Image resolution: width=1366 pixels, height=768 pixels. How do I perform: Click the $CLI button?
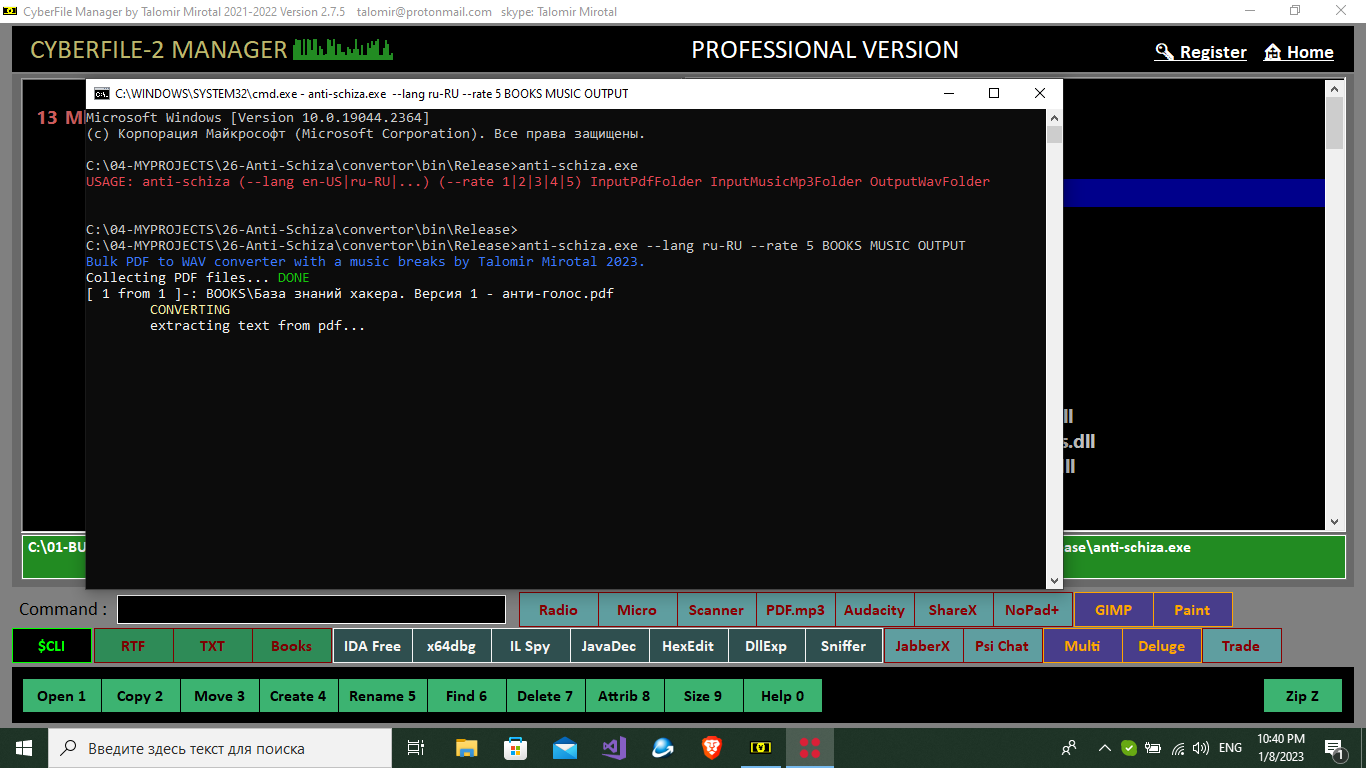point(51,646)
